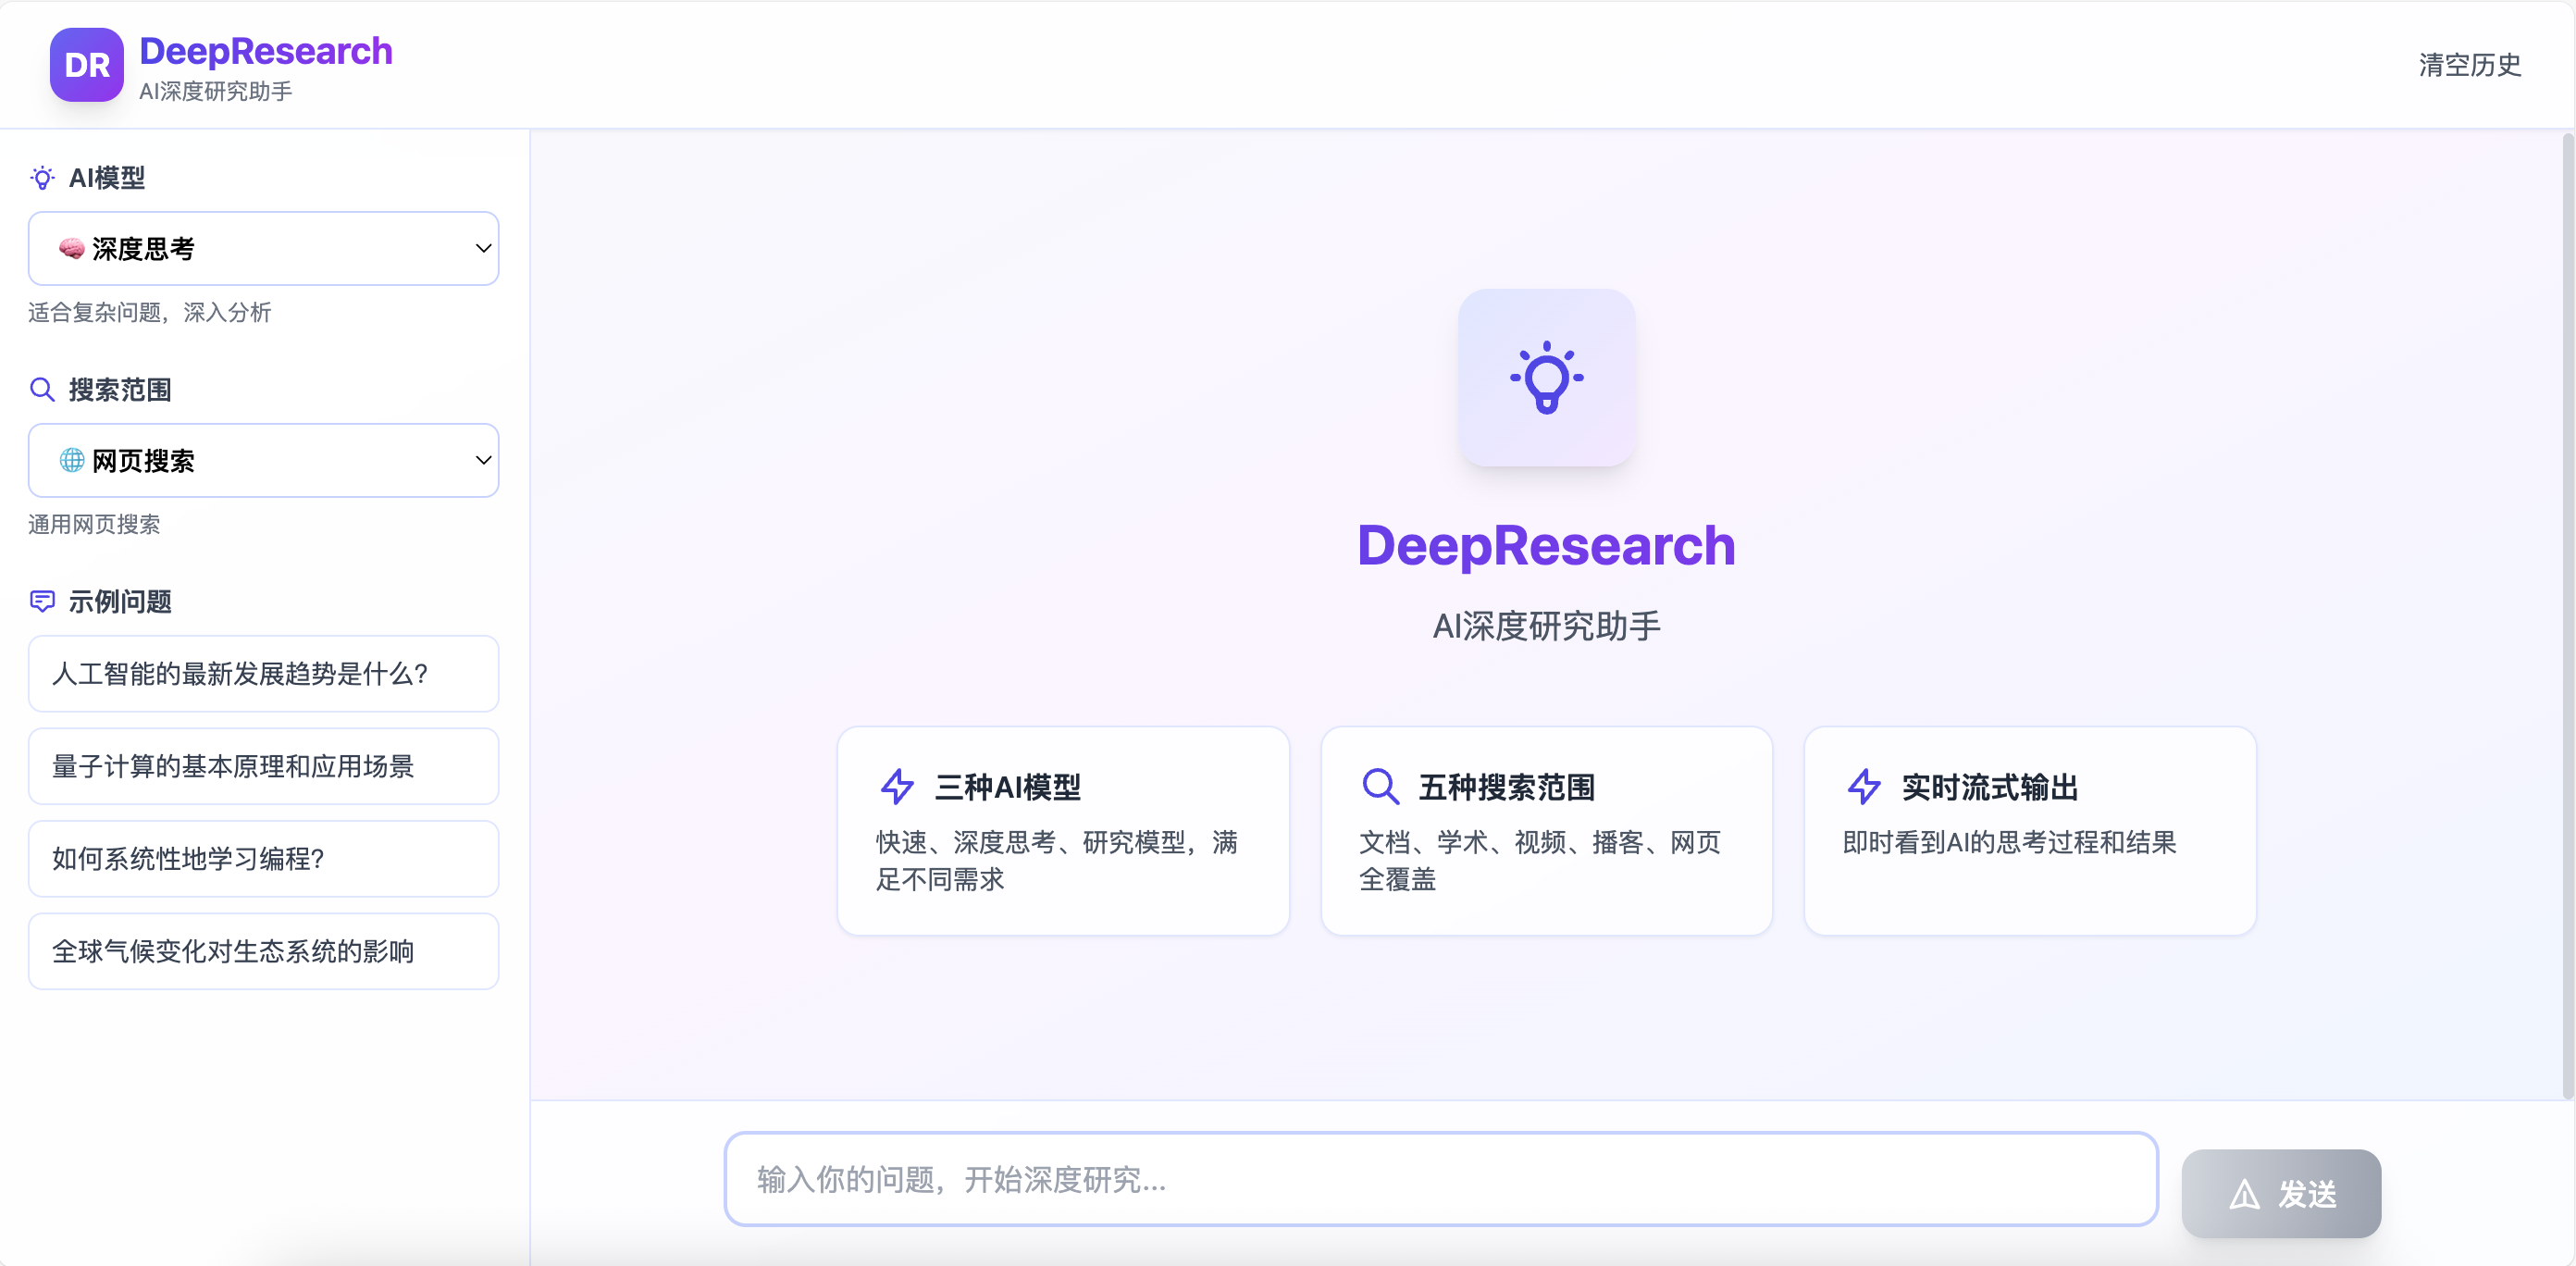The image size is (2576, 1266).
Task: Click the DR logo icon
Action: click(x=87, y=65)
